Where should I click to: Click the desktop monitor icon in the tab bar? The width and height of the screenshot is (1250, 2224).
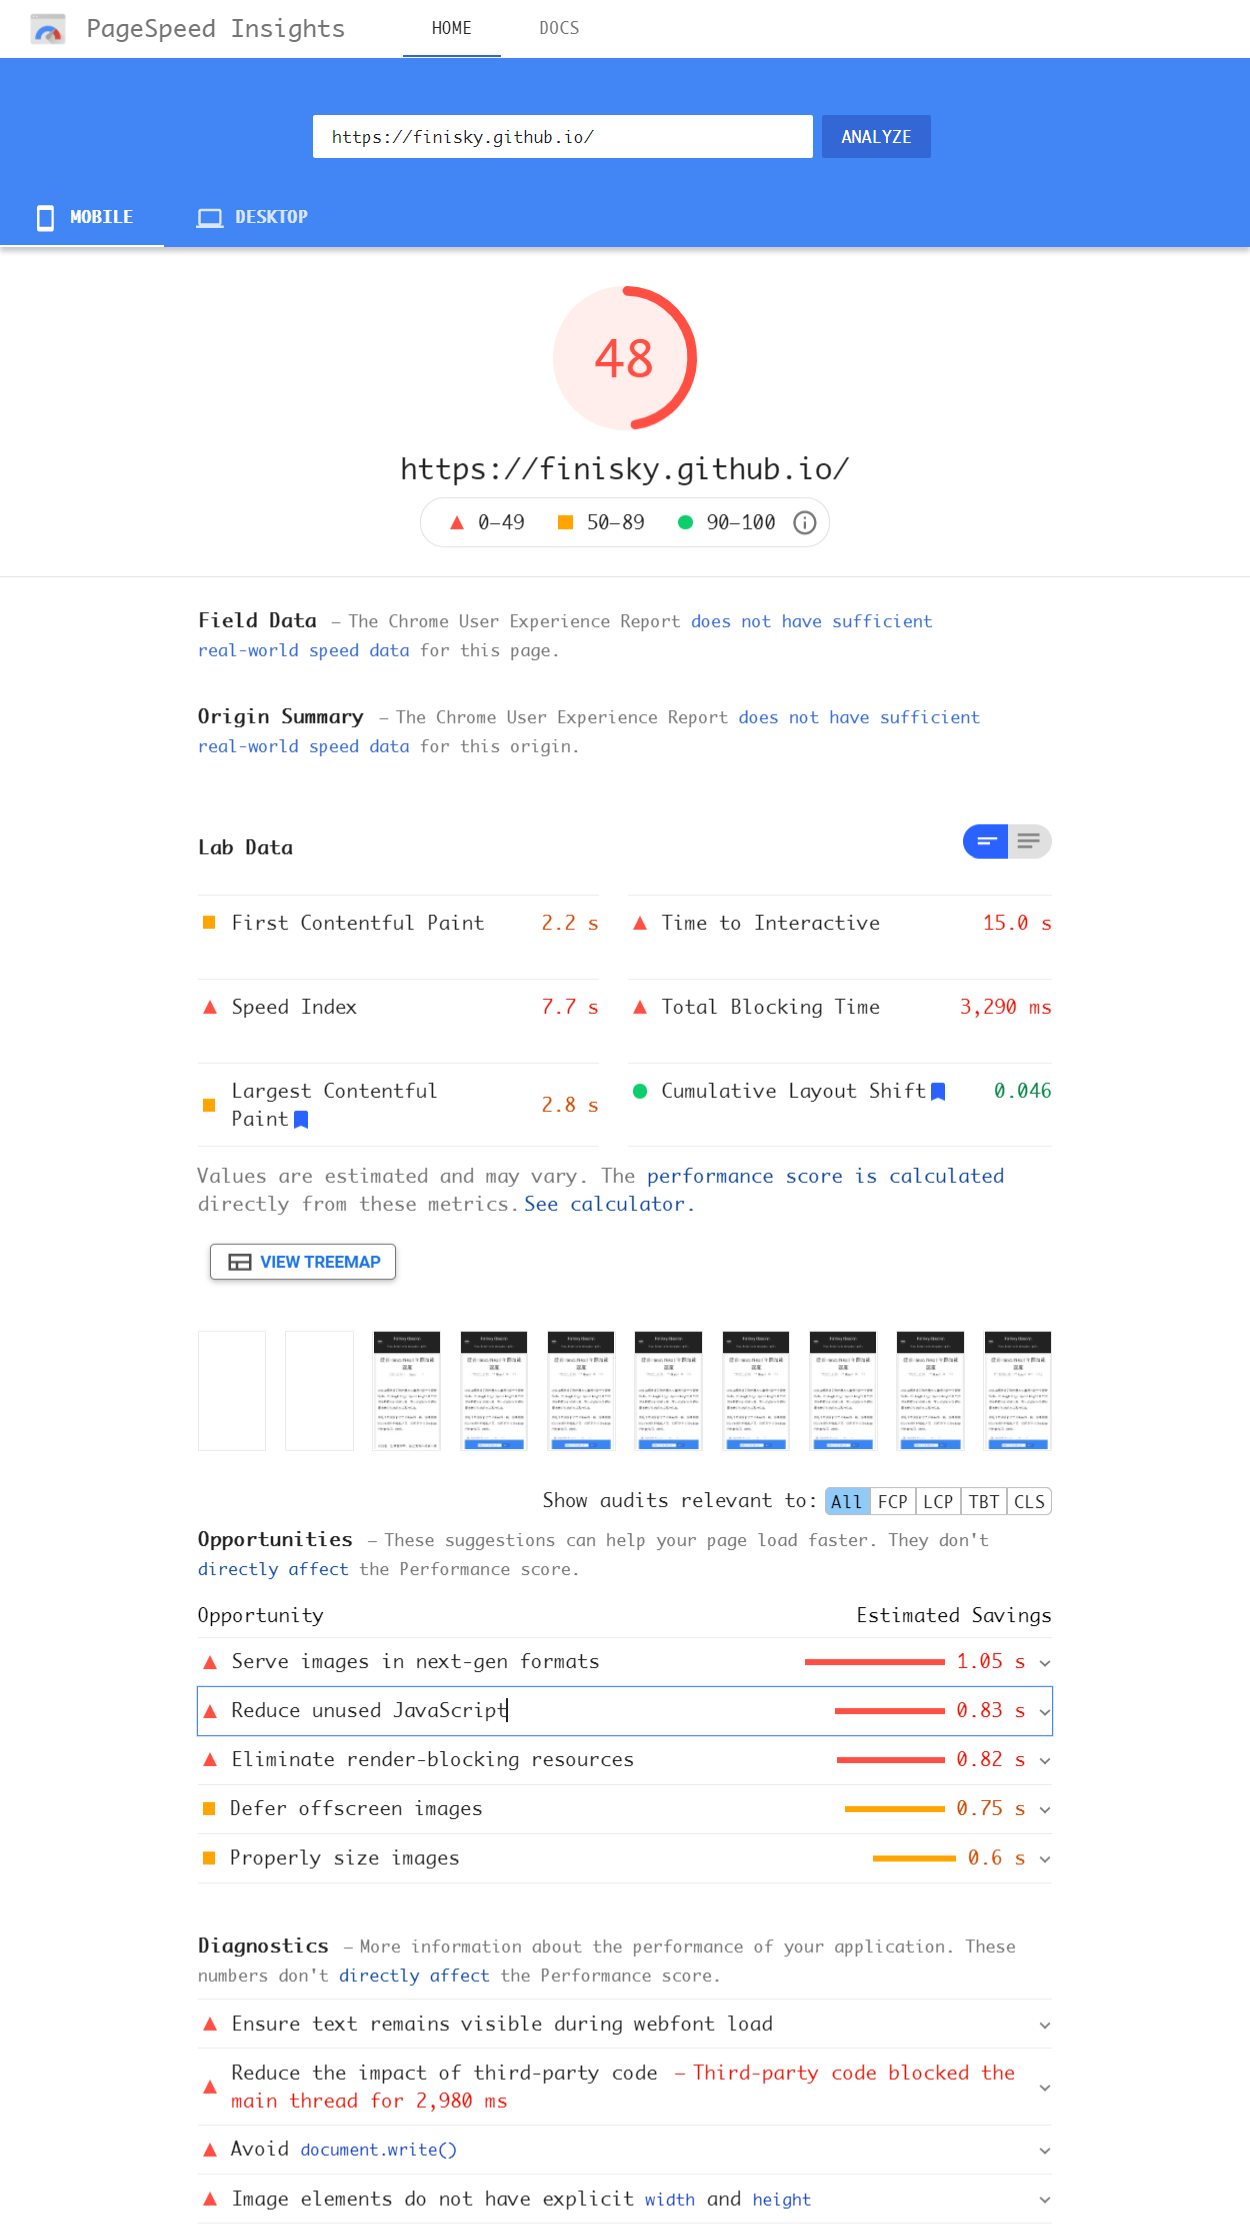click(x=210, y=218)
